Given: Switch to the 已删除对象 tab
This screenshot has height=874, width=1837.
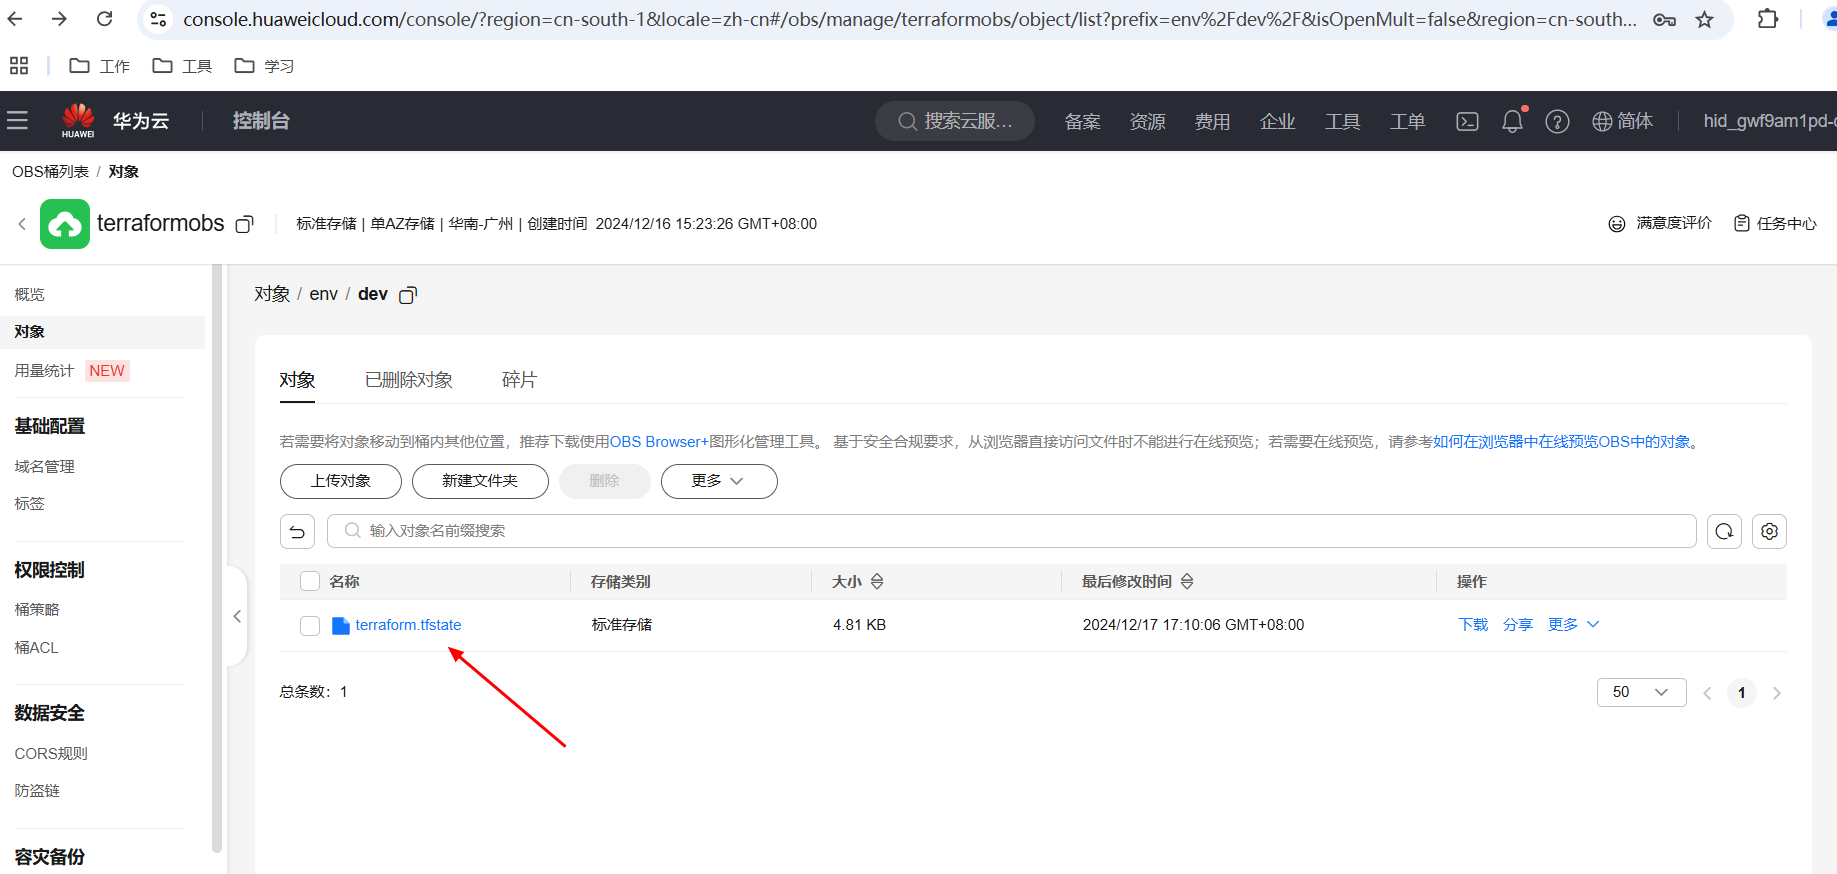Looking at the screenshot, I should 409,380.
